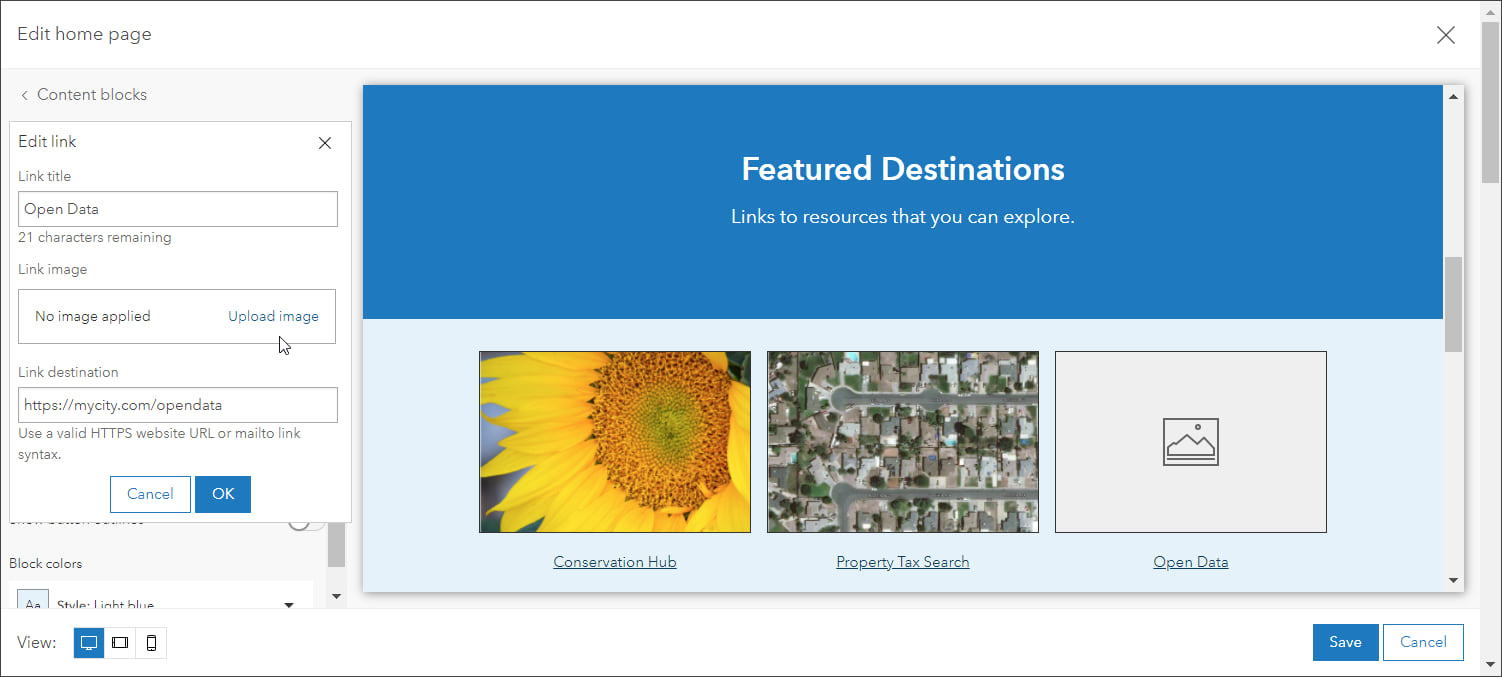Switch to mobile phone view

click(151, 643)
